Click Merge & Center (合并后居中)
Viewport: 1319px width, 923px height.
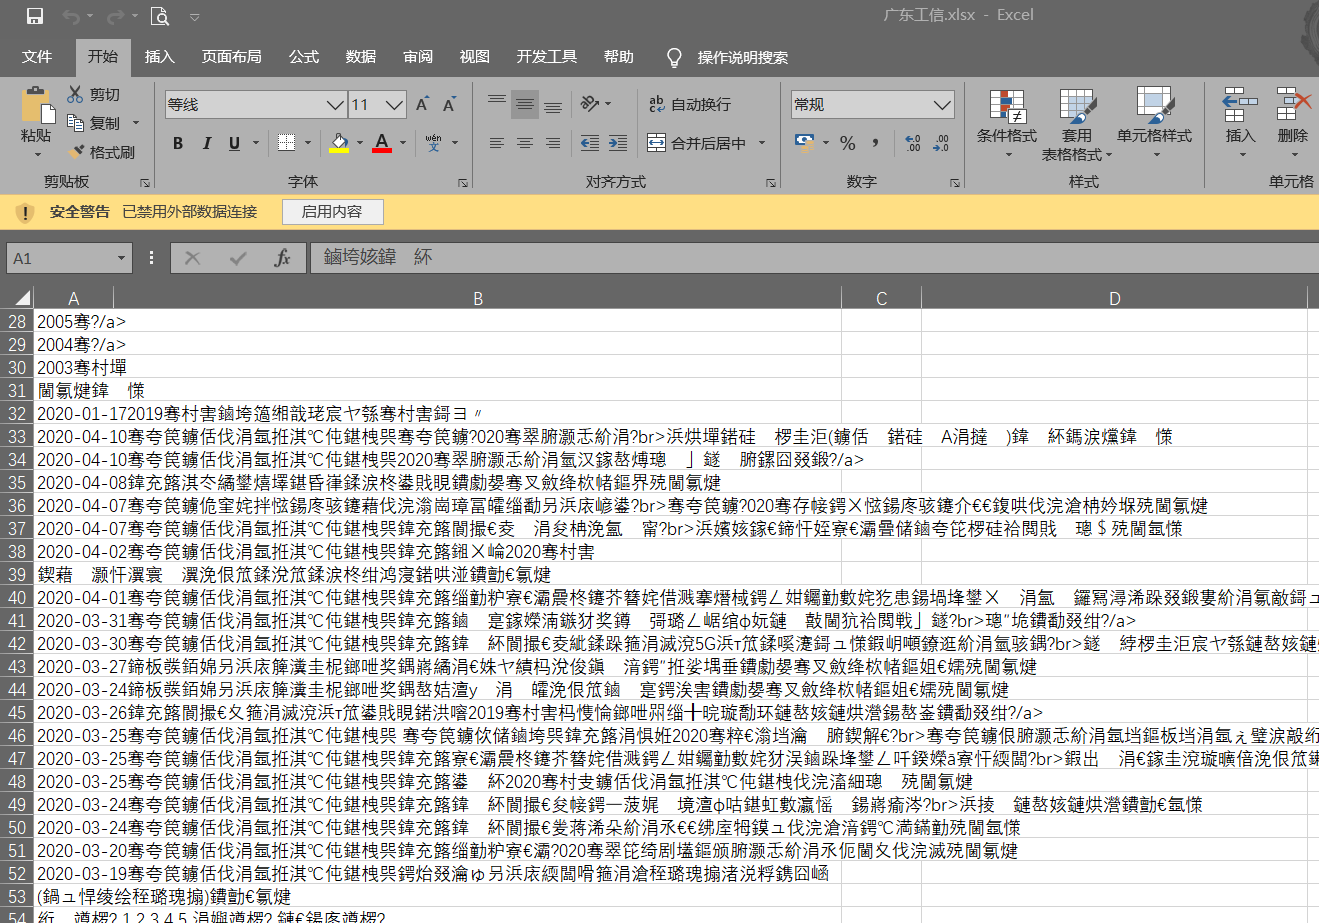pyautogui.click(x=697, y=143)
